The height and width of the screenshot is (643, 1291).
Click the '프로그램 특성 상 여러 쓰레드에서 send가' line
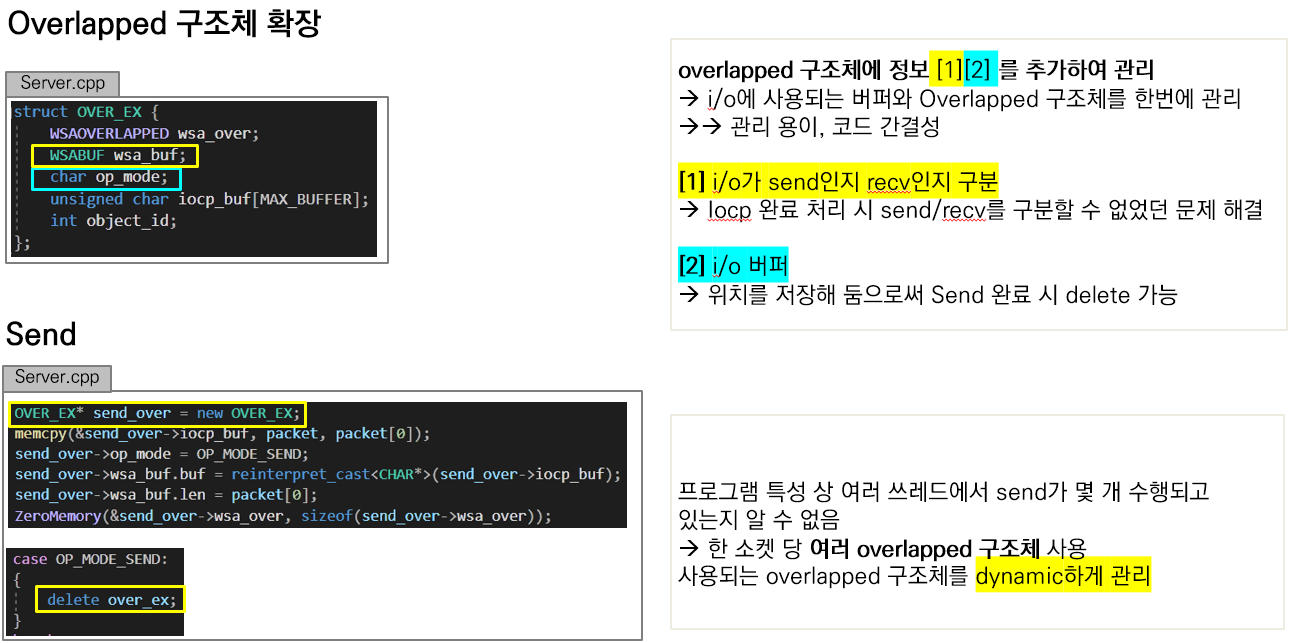pyautogui.click(x=944, y=492)
